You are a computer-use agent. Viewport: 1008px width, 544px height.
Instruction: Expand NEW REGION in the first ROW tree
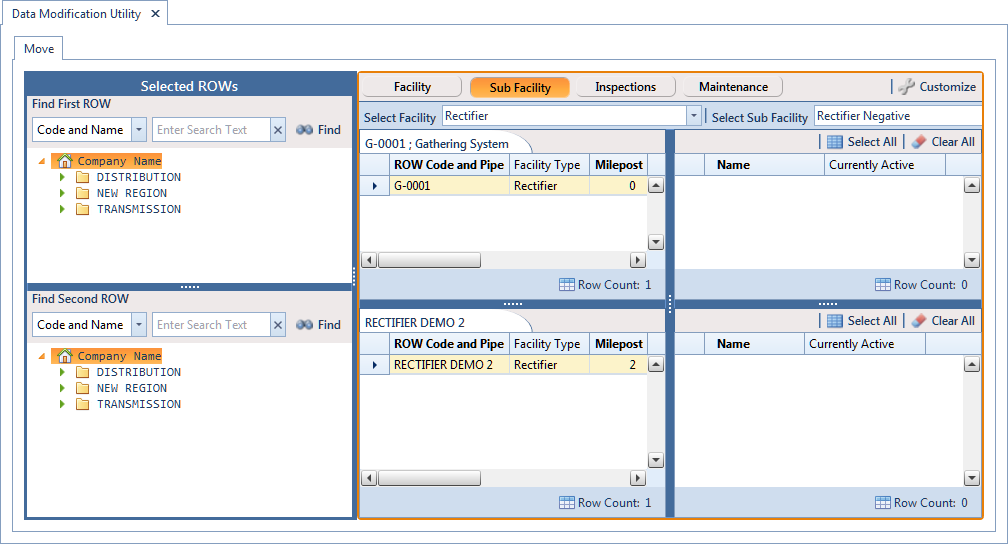tap(62, 193)
